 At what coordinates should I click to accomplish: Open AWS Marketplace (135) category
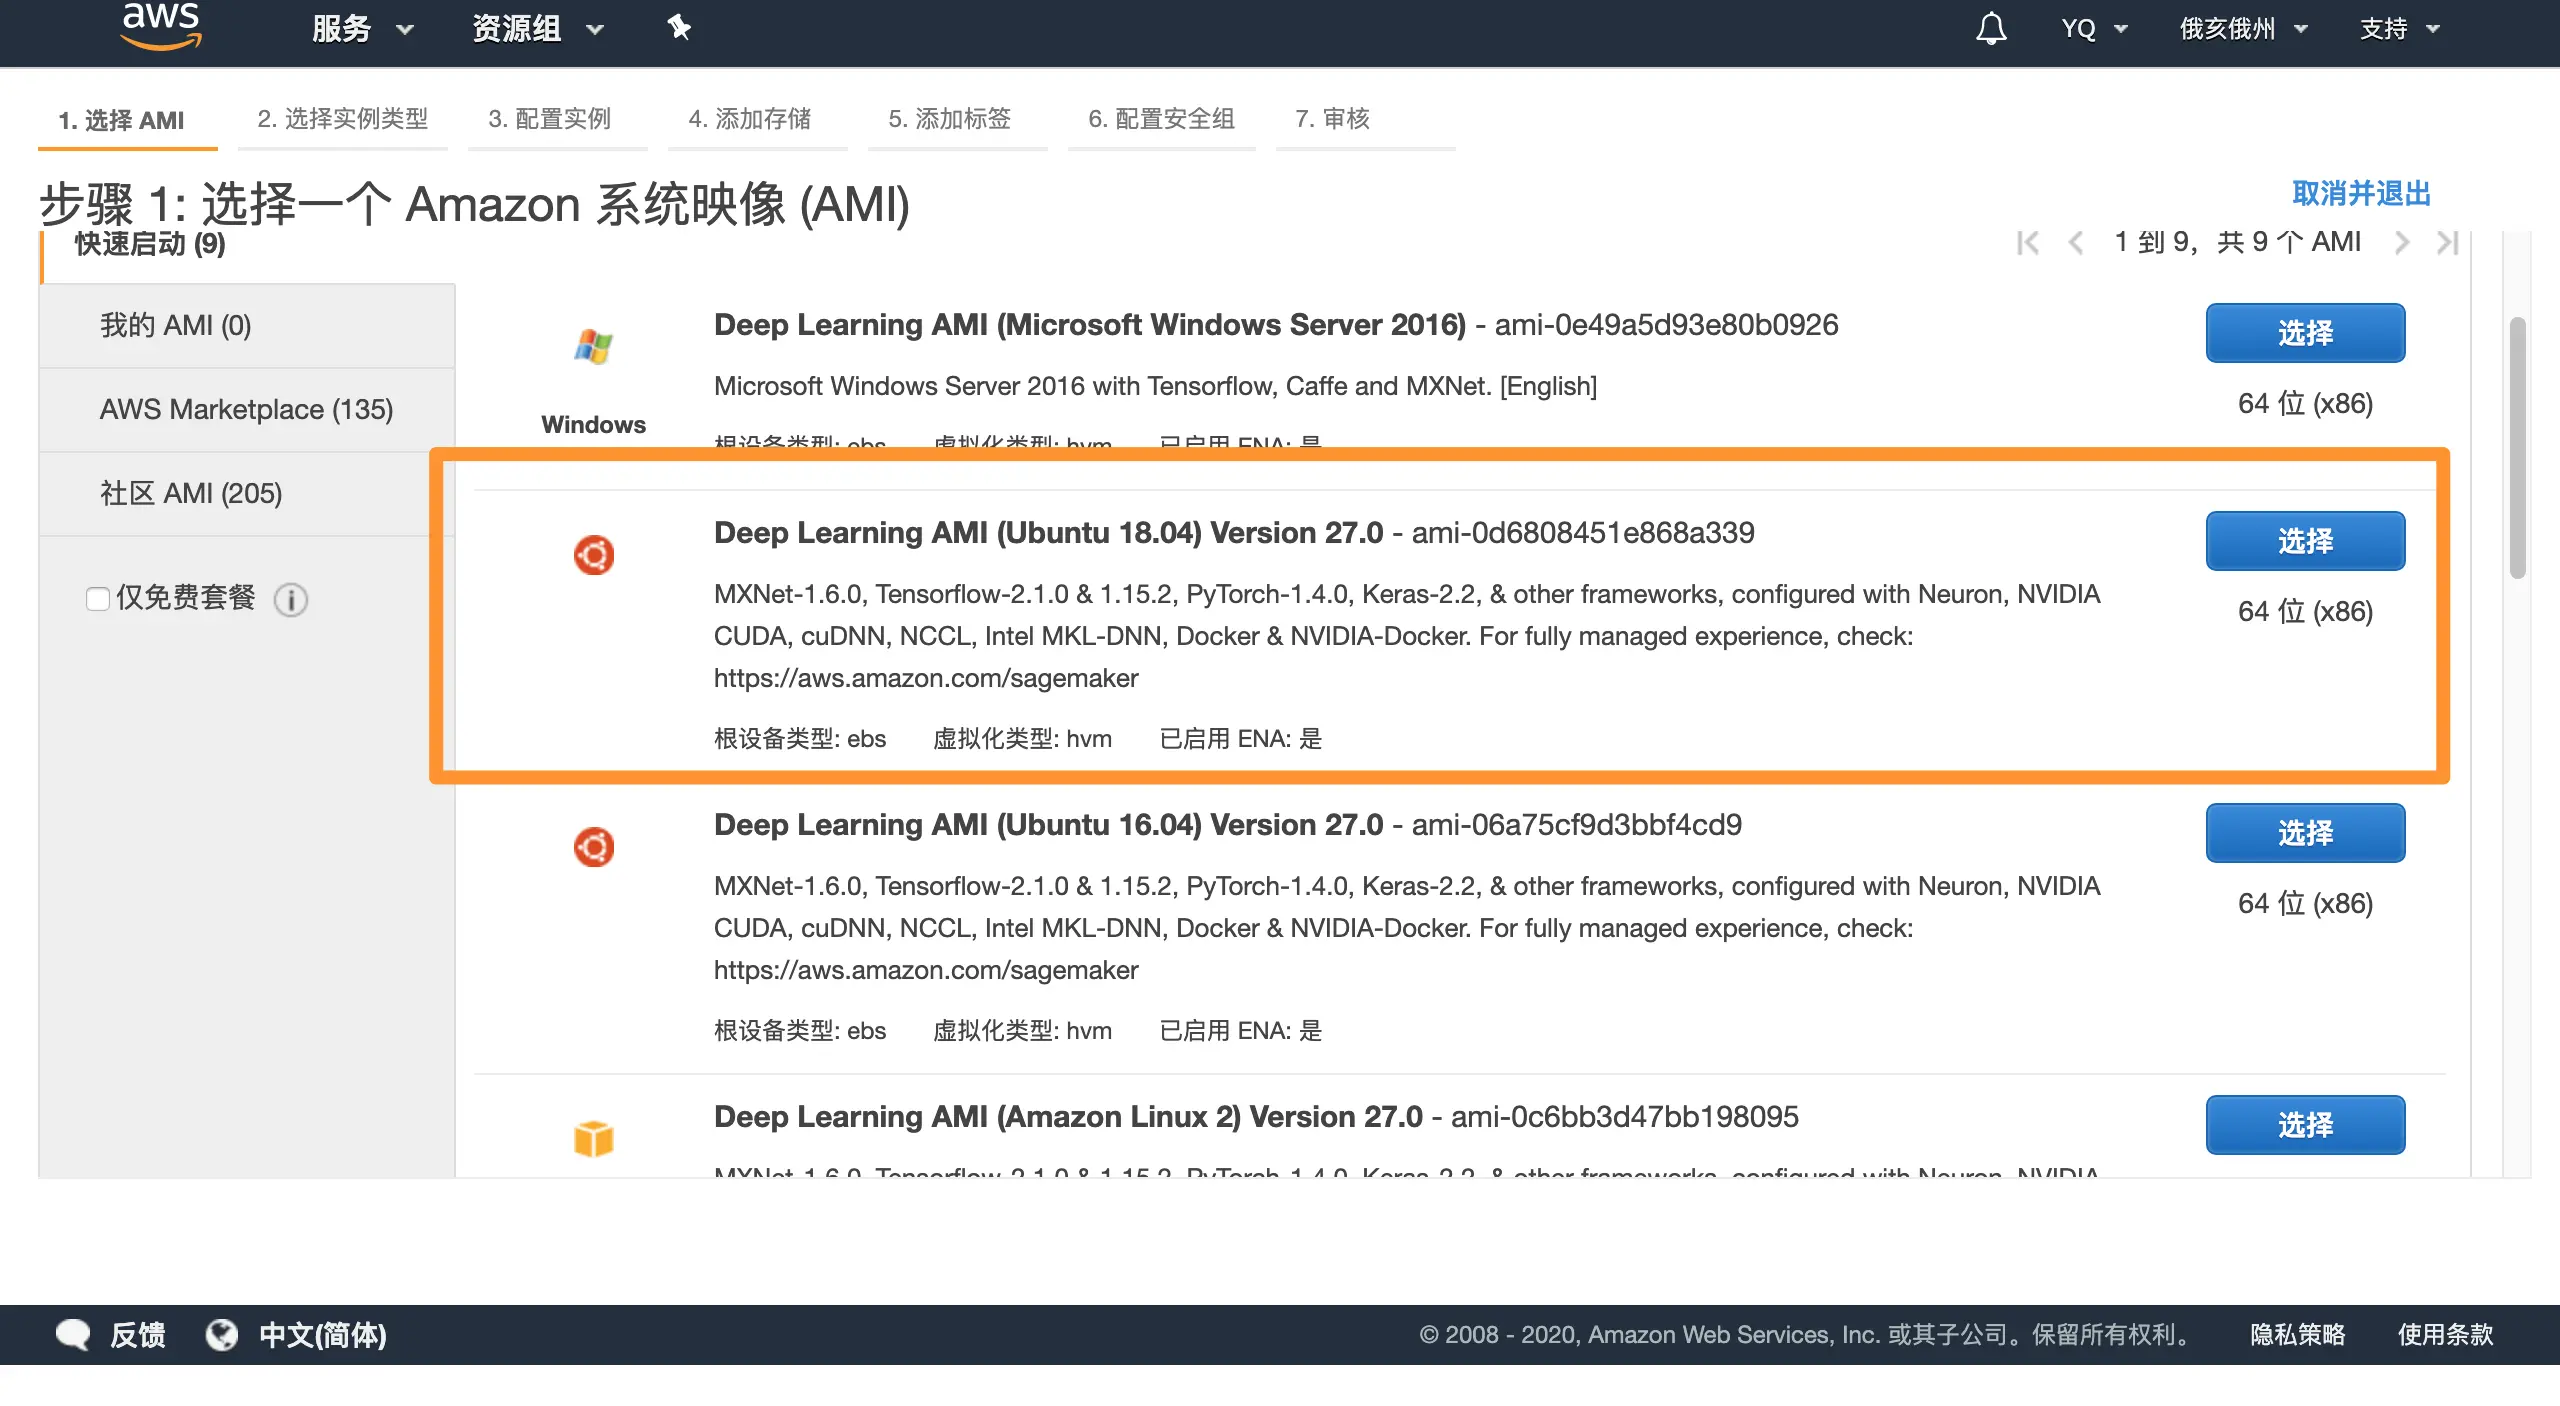(x=246, y=409)
